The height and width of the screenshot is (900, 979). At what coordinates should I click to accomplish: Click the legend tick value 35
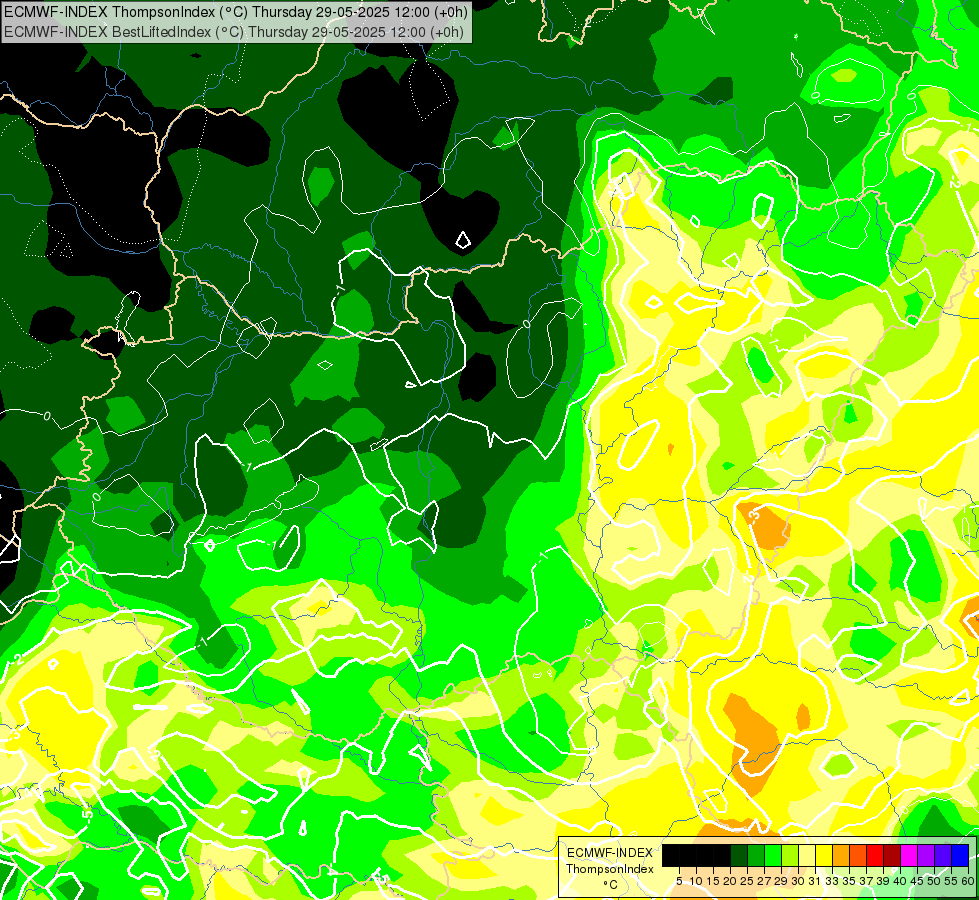(850, 881)
